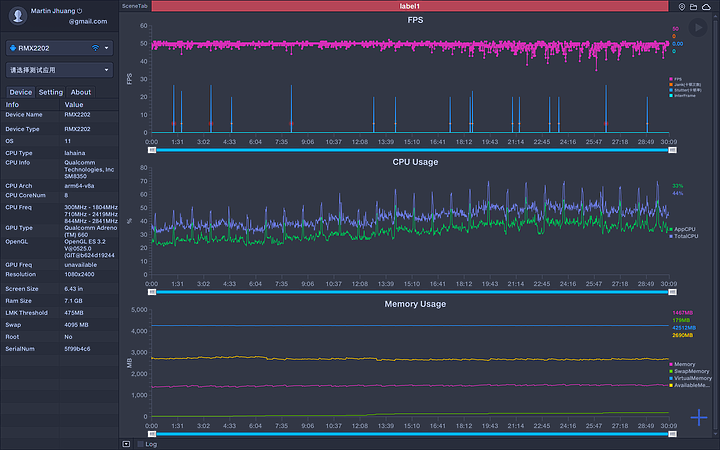Click the FPS chart title
The image size is (720, 450).
point(415,20)
